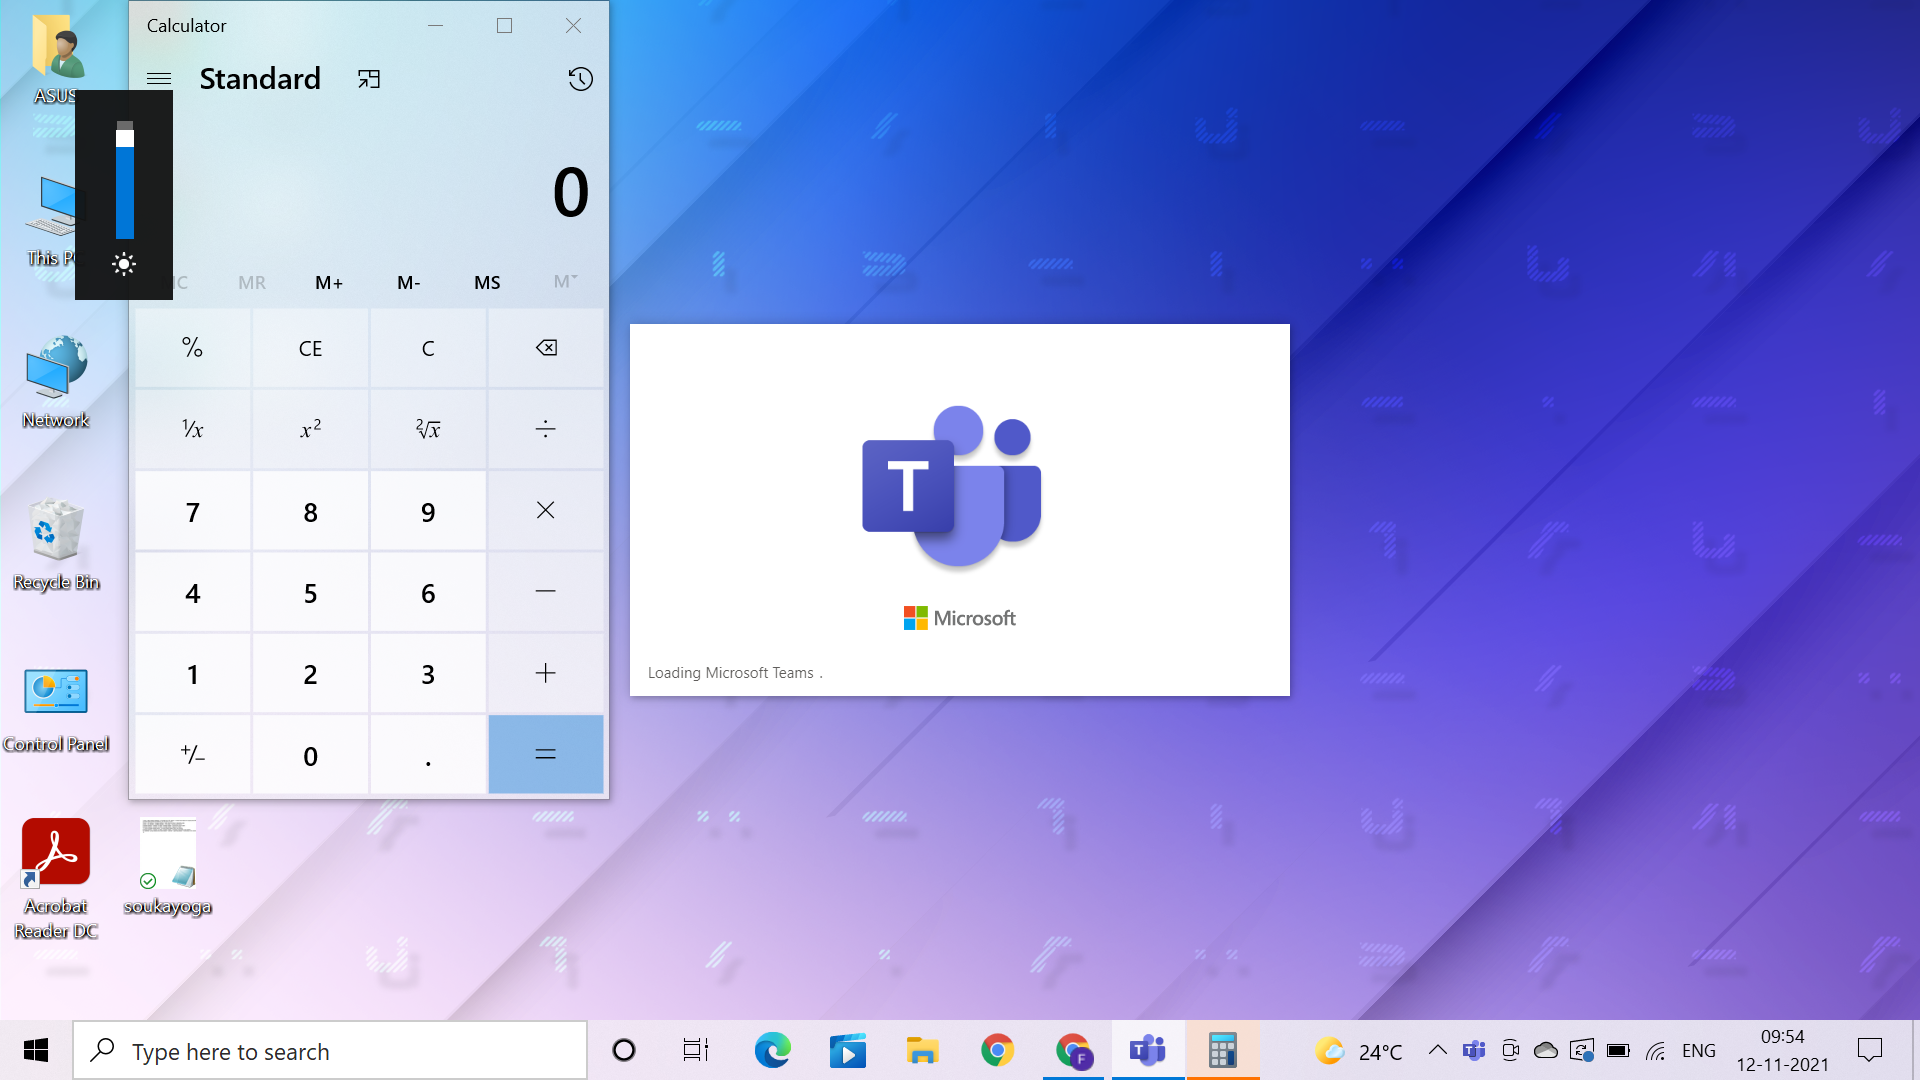Click the reciprocal 1/x button
1920x1080 pixels.
click(x=193, y=430)
